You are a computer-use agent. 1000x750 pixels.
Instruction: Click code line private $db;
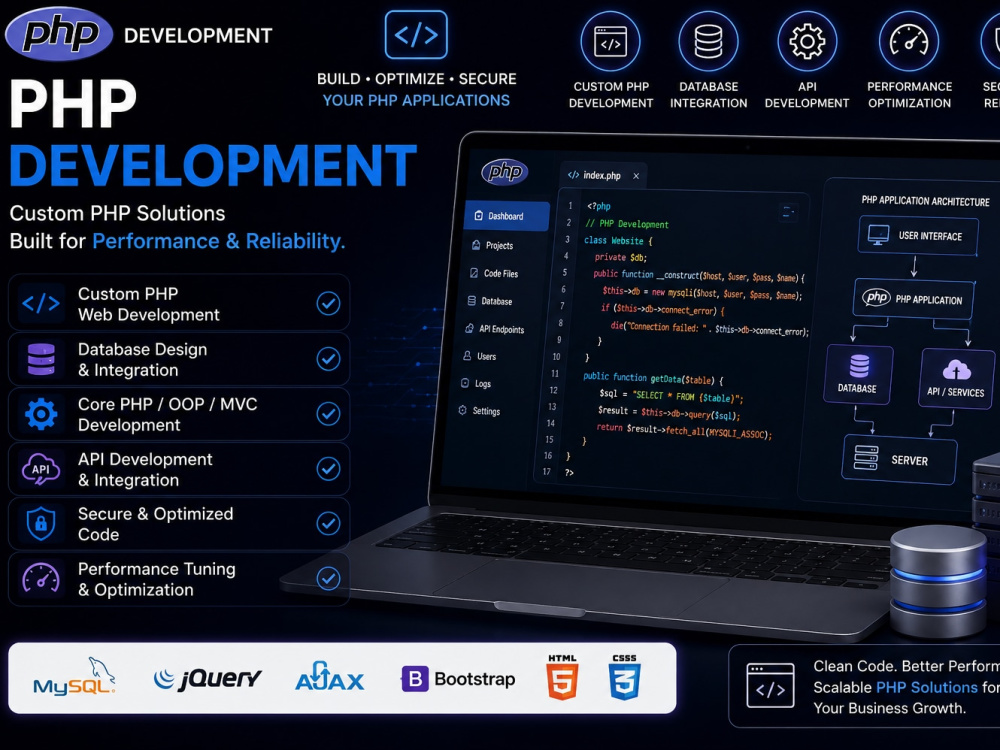(621, 257)
